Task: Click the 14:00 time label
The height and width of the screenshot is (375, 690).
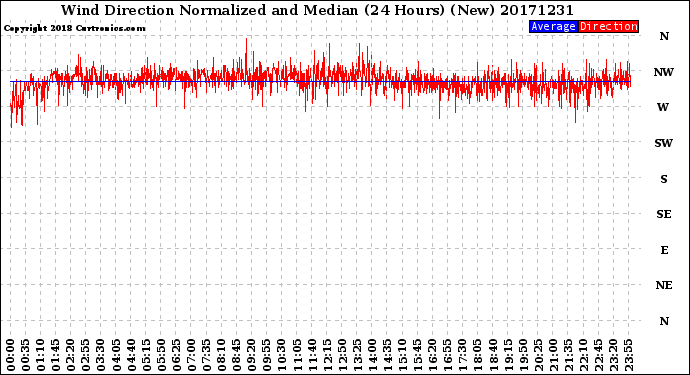Action: point(372,355)
